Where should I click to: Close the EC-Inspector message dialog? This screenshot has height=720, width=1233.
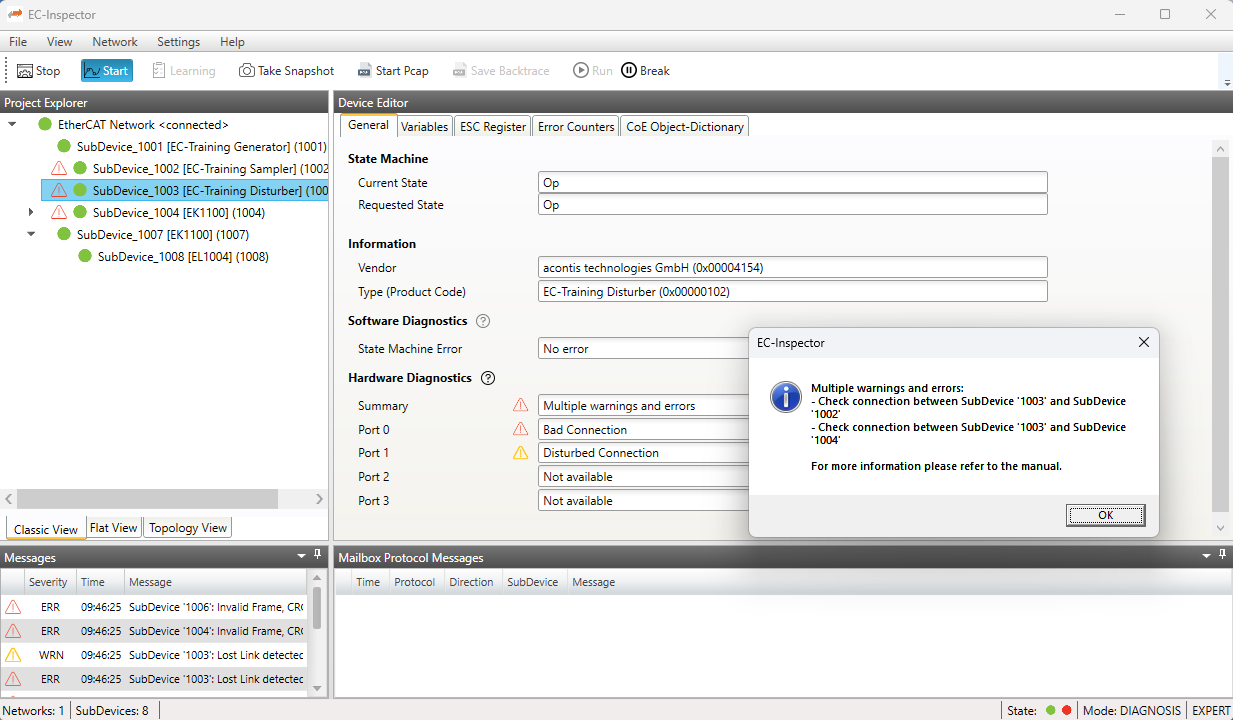1144,343
